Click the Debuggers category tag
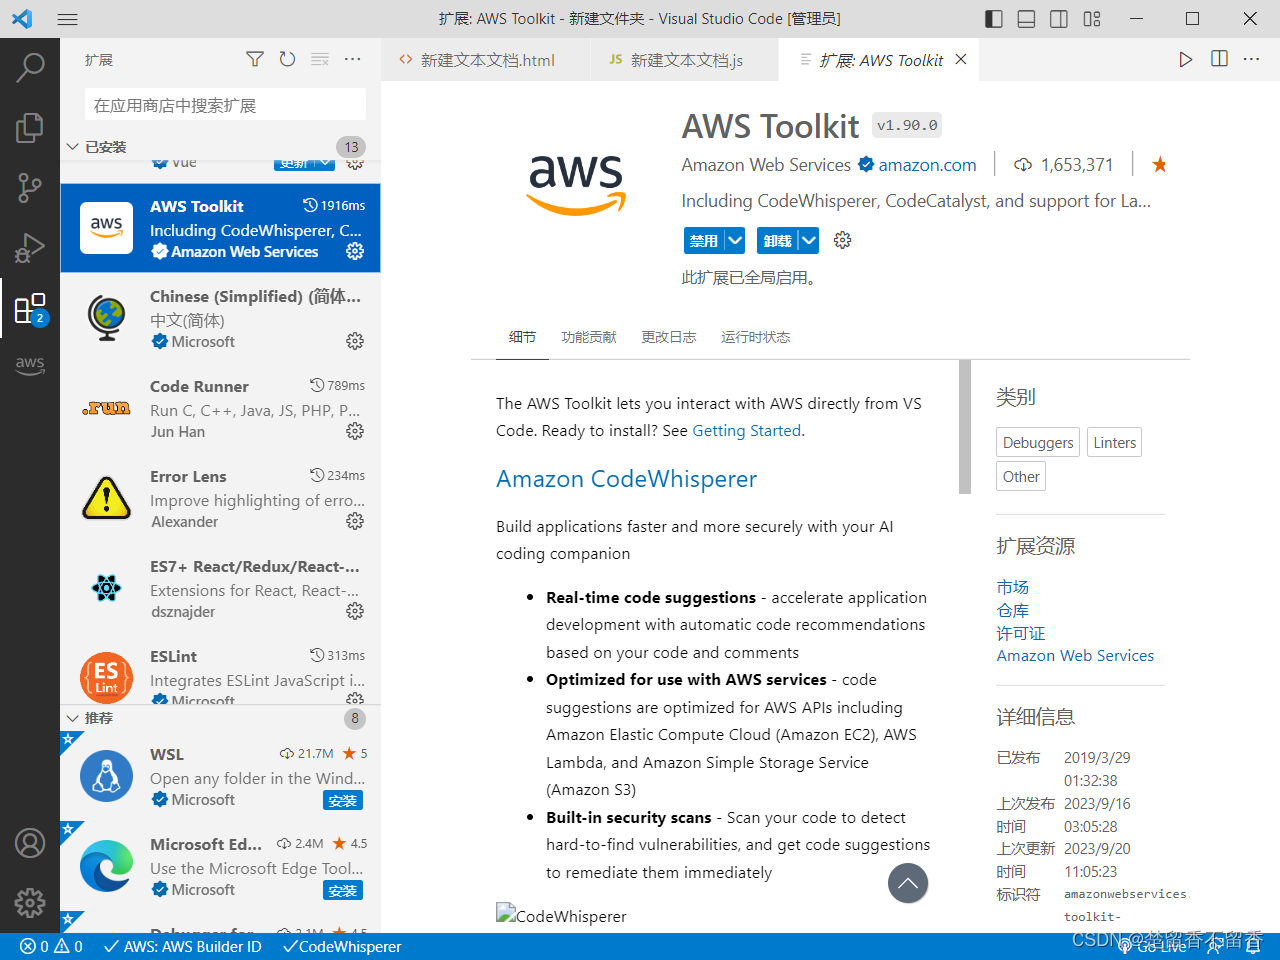Screen dimensions: 1280x960 pos(1038,442)
